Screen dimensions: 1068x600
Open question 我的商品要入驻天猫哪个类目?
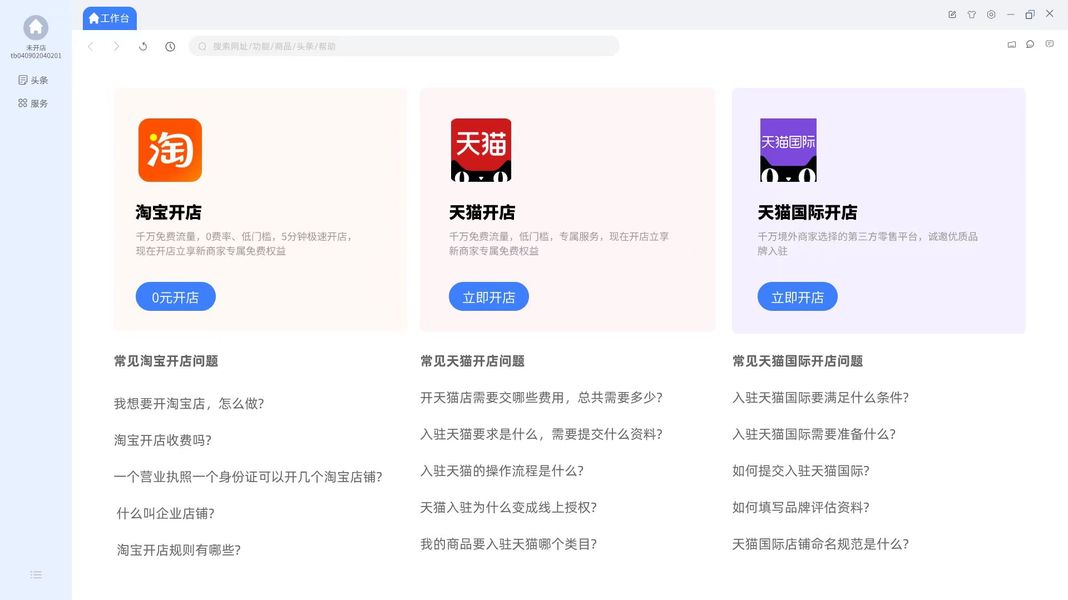[x=509, y=544]
